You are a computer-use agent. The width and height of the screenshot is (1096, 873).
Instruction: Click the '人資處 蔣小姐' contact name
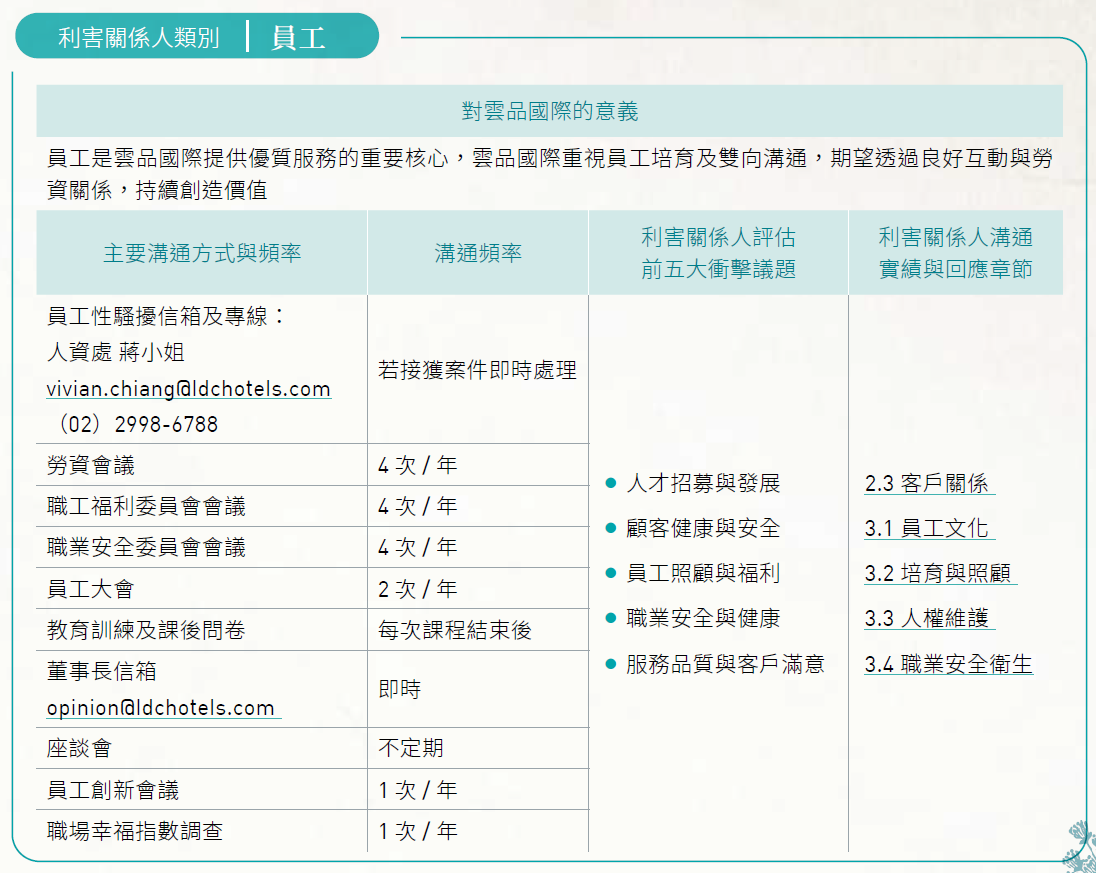point(115,352)
